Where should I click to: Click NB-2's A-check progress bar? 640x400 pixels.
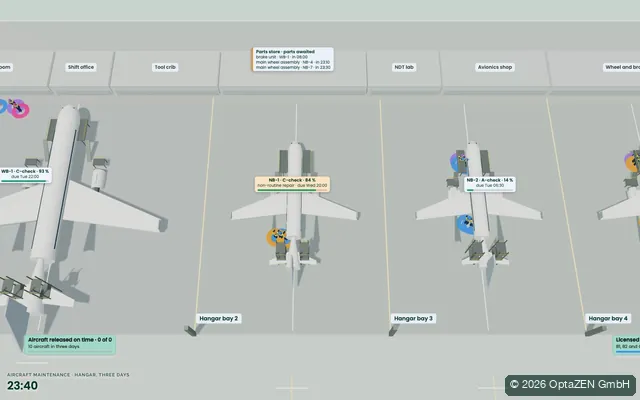(x=489, y=190)
